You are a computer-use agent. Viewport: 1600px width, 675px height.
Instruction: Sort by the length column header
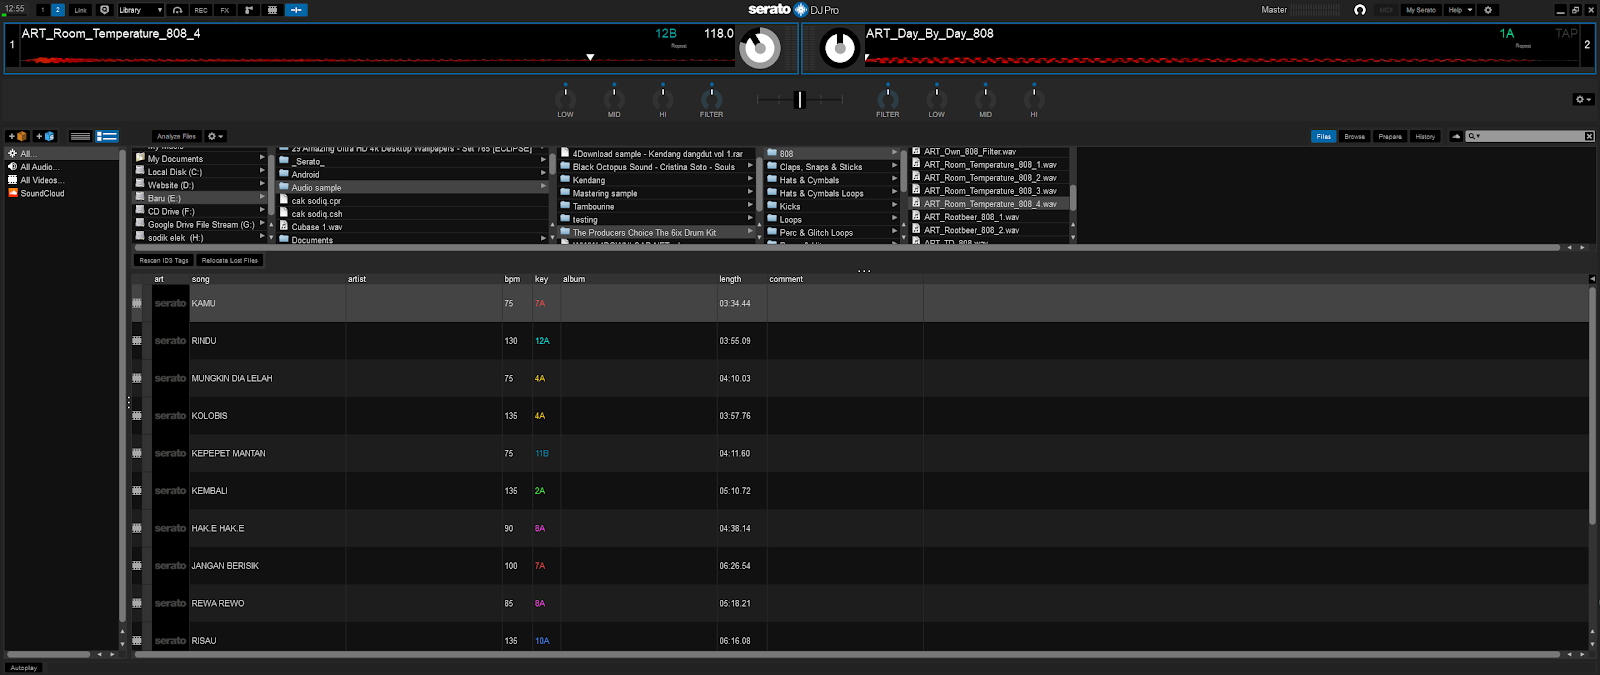point(742,279)
